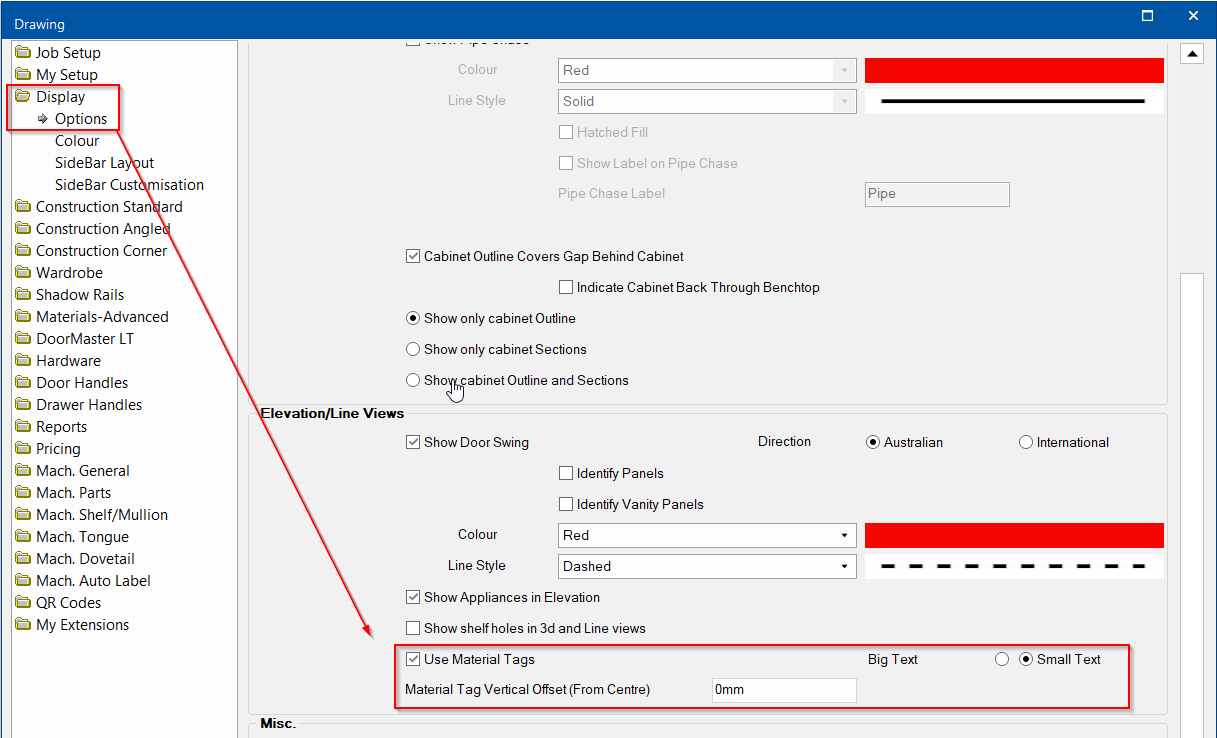Open pipe chase Colour dropdown showing Red
Viewport: 1217px width, 738px height.
(707, 70)
